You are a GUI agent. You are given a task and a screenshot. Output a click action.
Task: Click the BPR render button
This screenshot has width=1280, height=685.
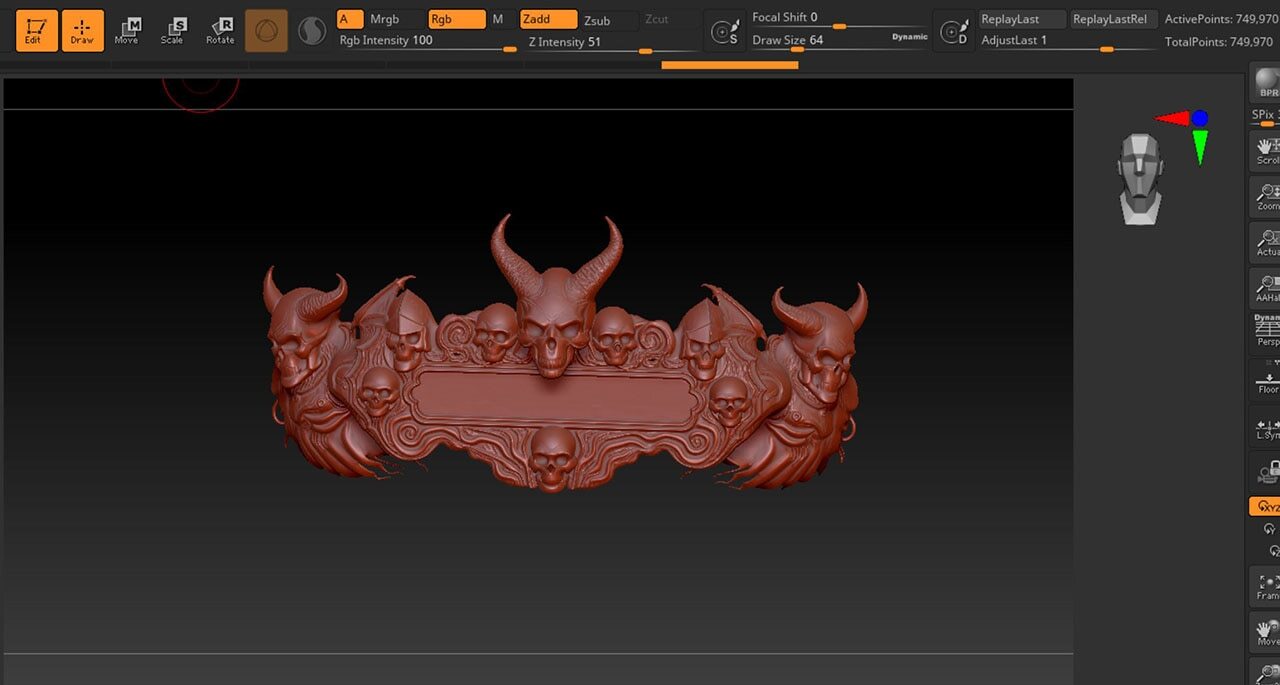(x=1265, y=82)
